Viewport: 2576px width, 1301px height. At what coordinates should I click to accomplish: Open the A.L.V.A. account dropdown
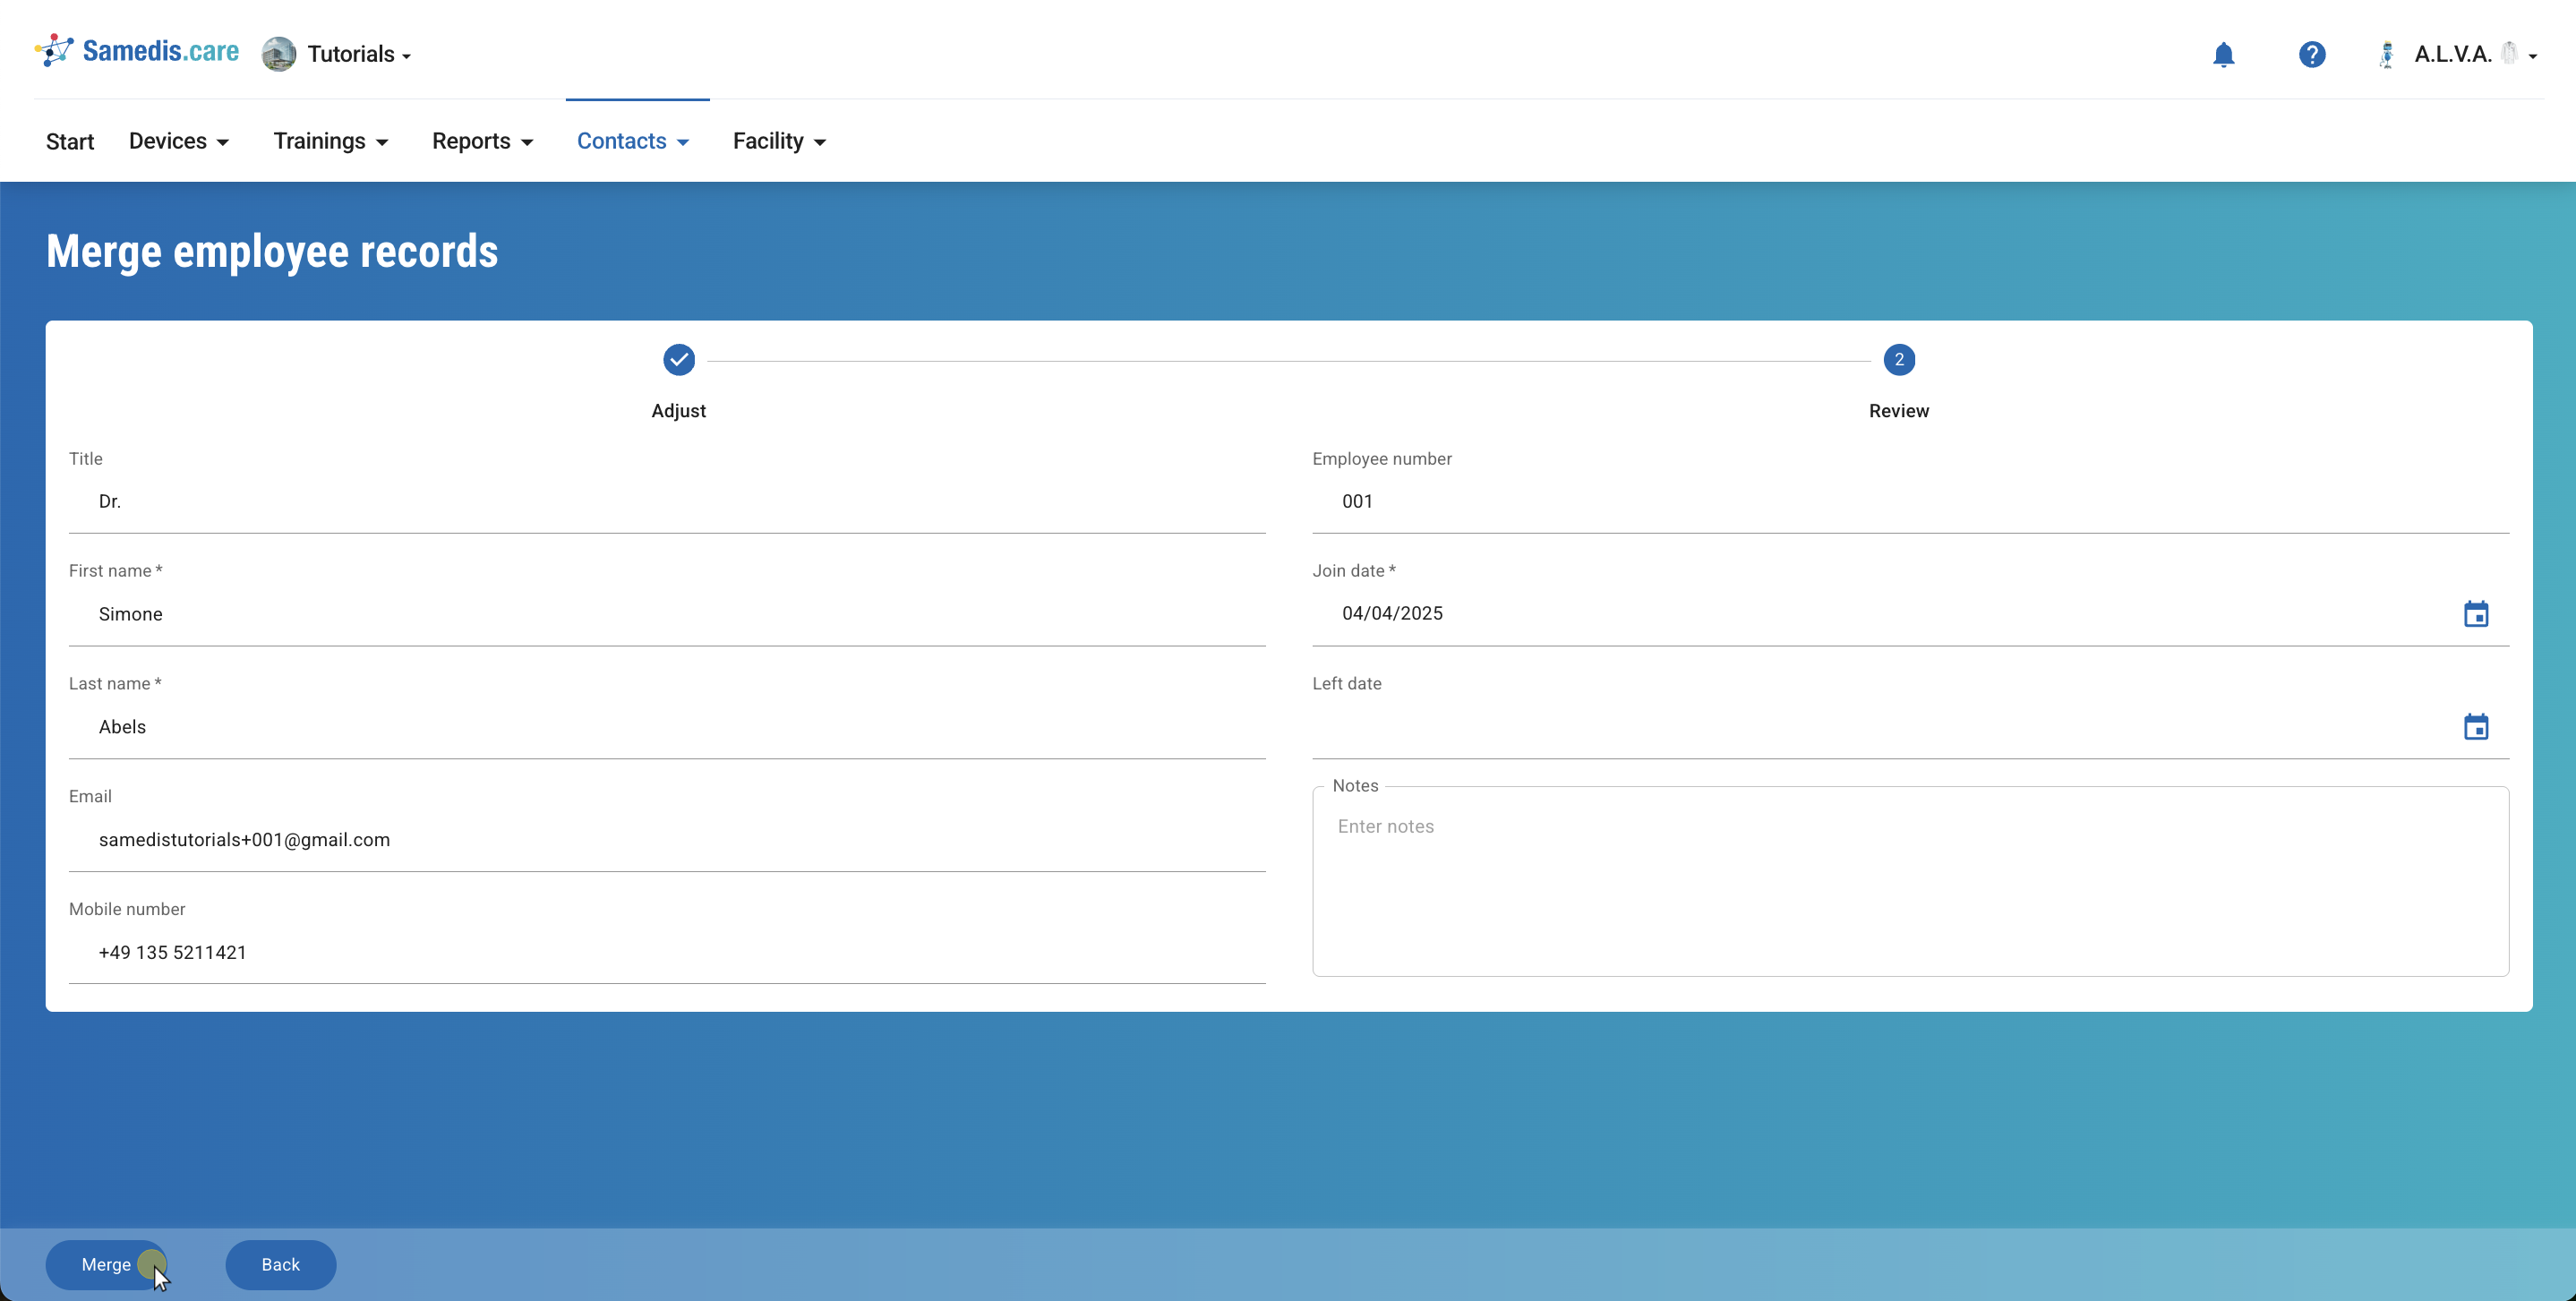click(x=2474, y=54)
